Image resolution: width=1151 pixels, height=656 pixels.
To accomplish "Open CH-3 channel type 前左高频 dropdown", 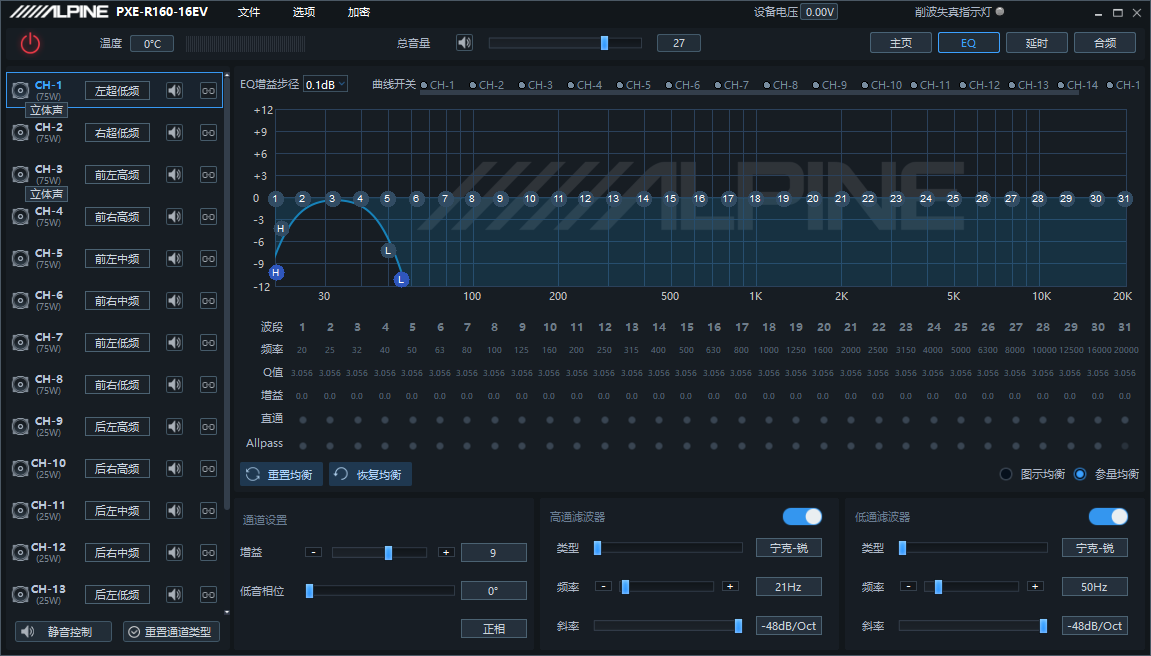I will [x=117, y=175].
